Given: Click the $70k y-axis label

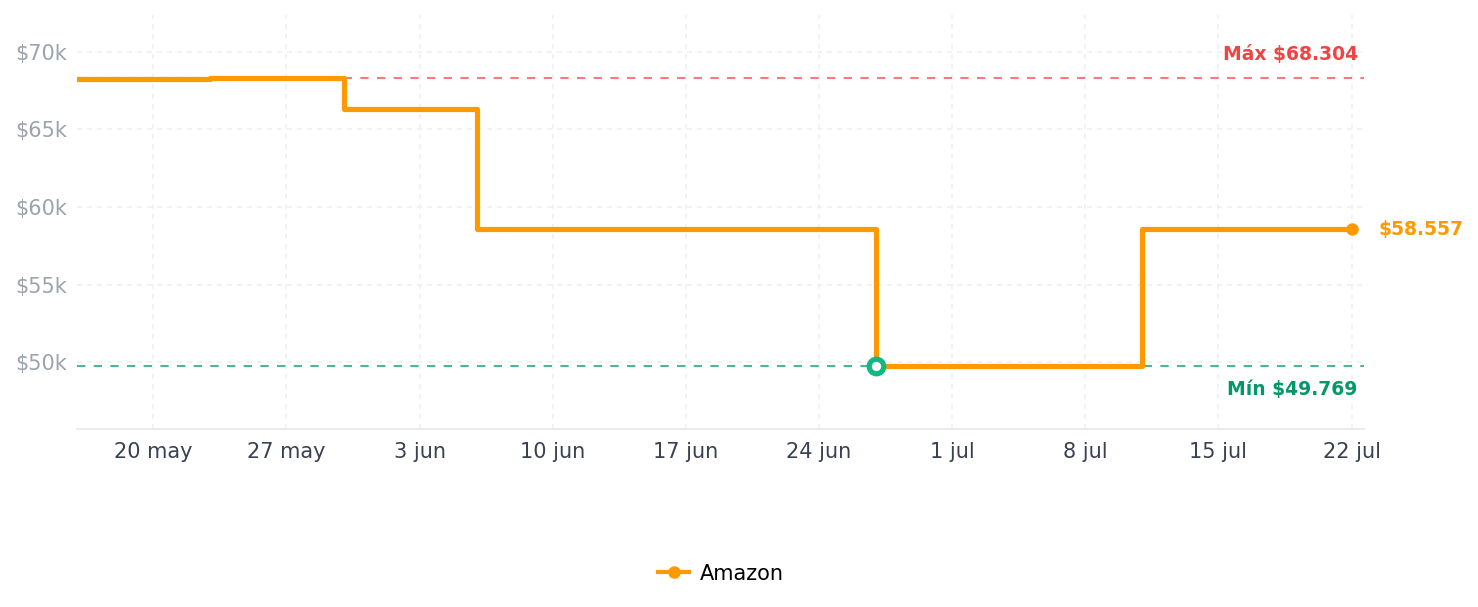Looking at the screenshot, I should point(41,53).
